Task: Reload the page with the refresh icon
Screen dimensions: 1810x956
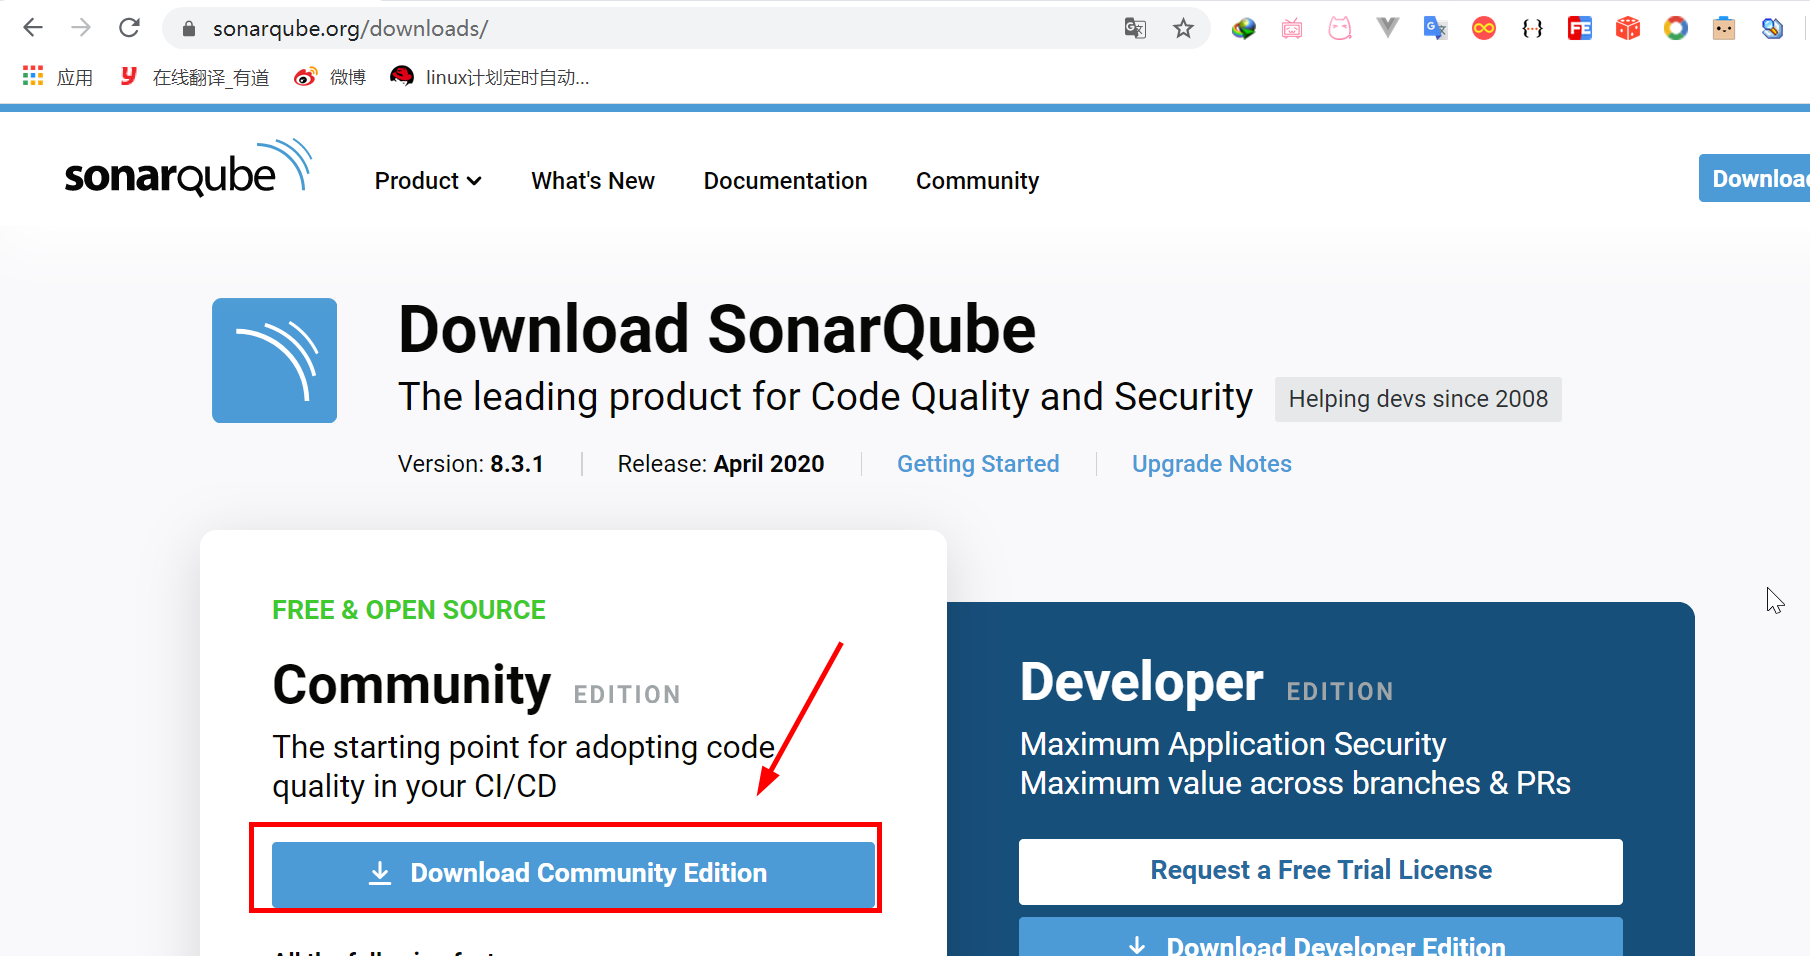Action: (x=129, y=28)
